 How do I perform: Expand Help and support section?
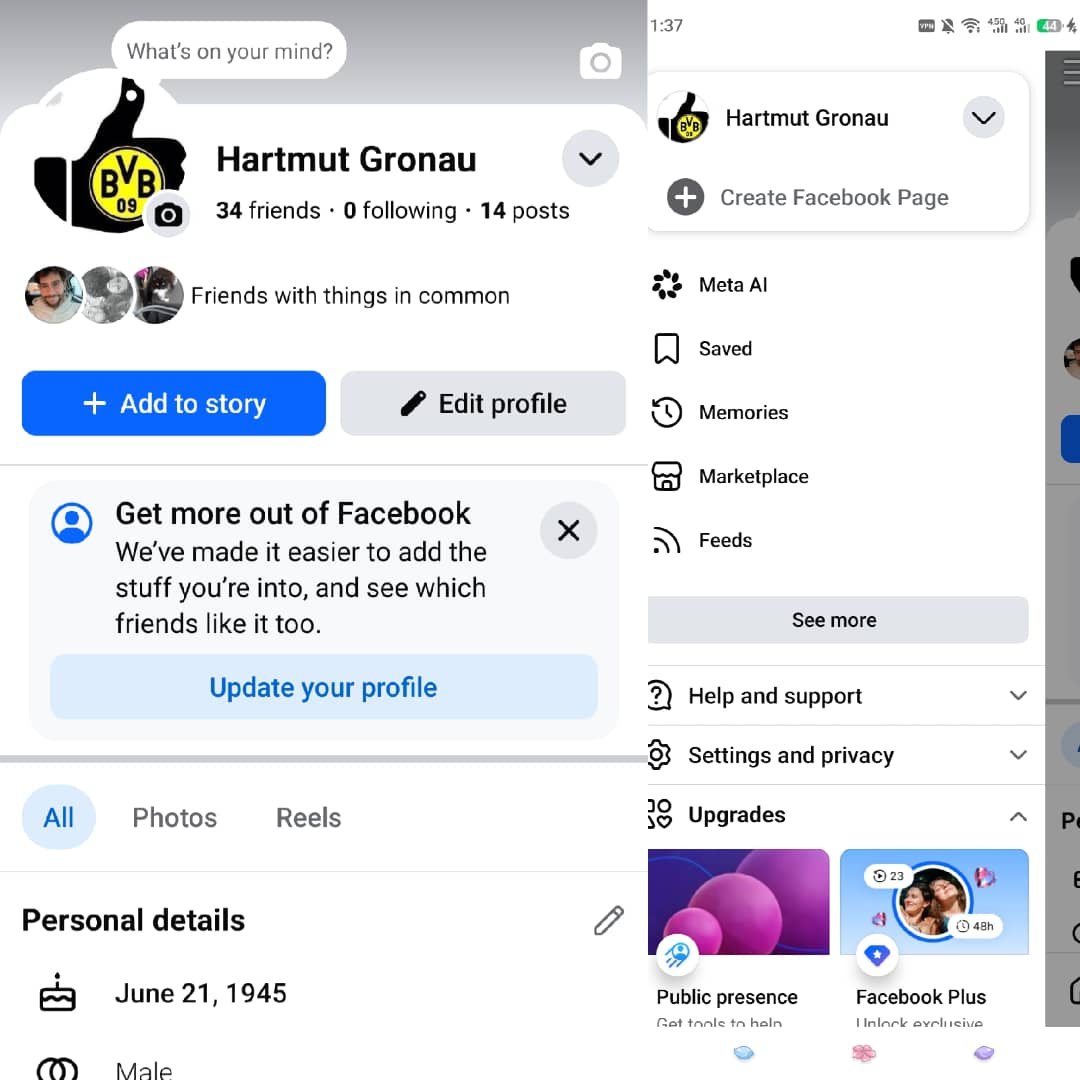coord(1019,696)
